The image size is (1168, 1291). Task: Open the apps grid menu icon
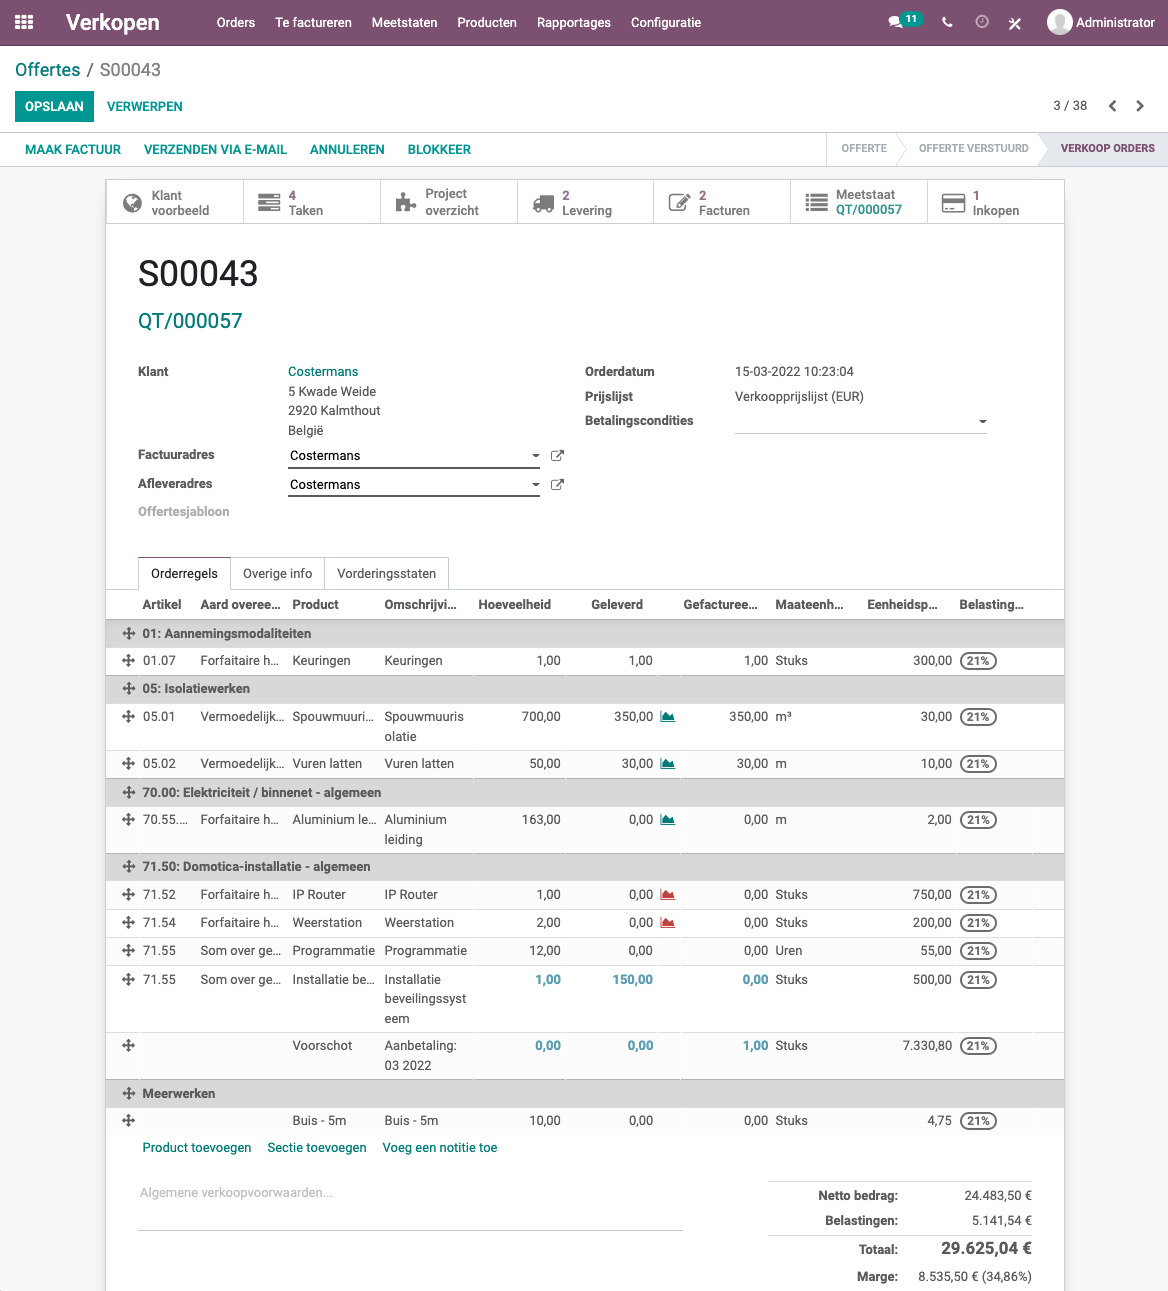[x=23, y=21]
